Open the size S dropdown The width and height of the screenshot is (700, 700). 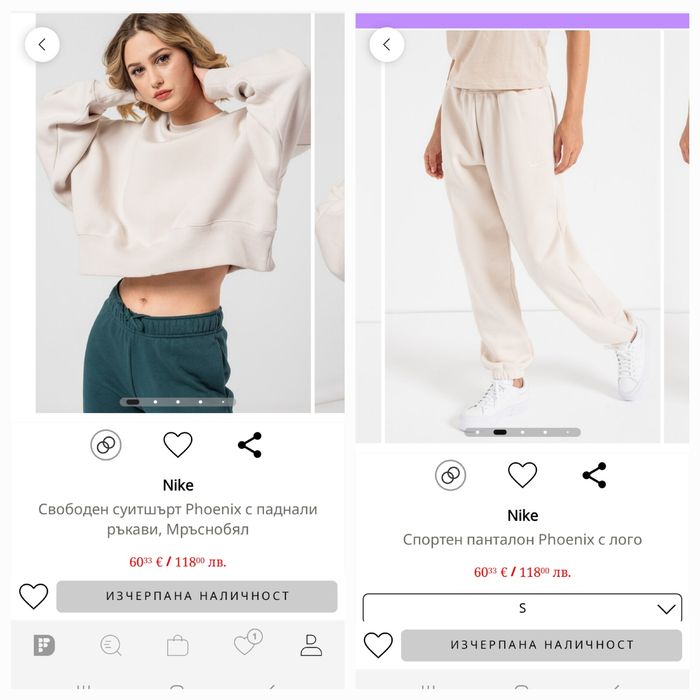point(522,608)
